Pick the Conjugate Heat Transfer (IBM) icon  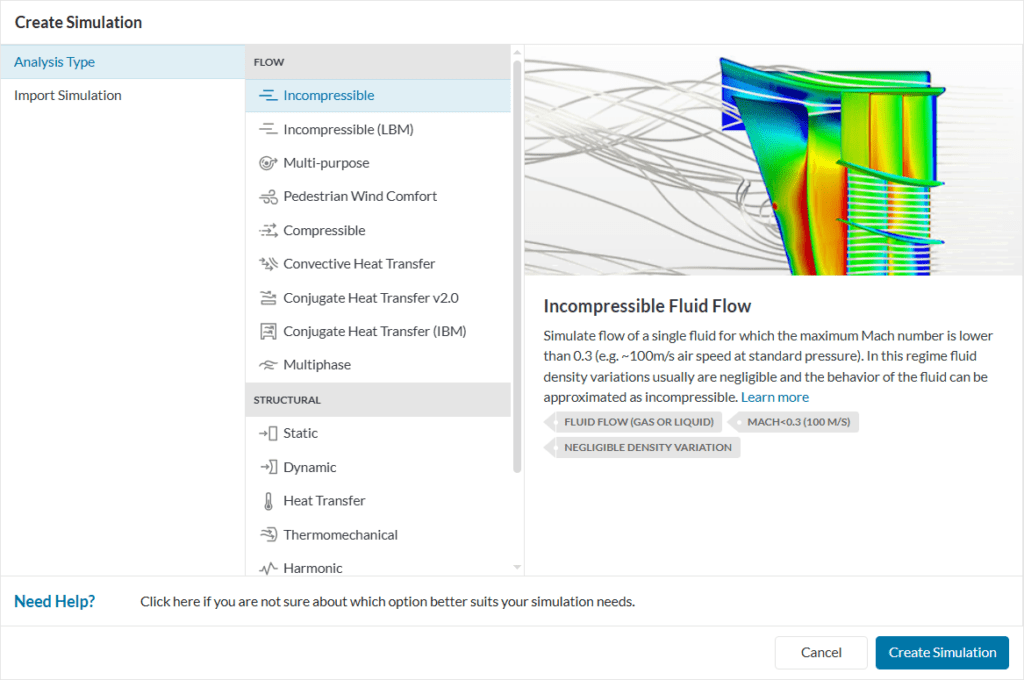[x=268, y=330]
